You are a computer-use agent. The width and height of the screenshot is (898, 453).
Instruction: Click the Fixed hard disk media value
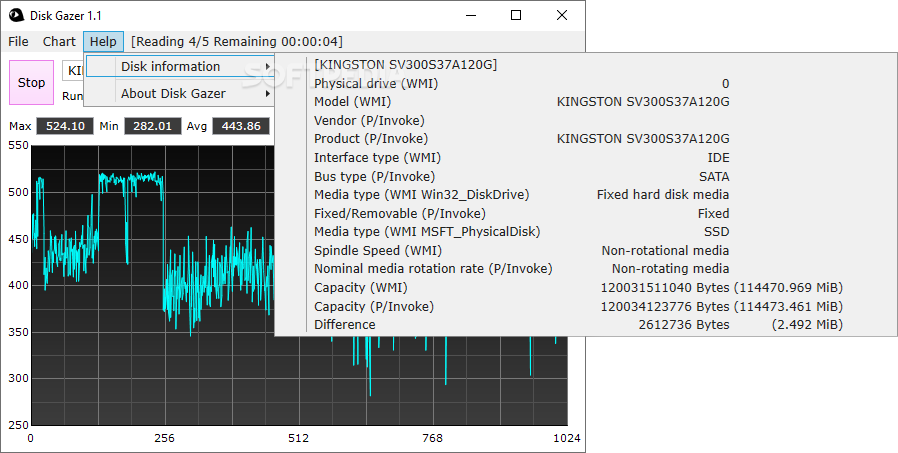663,195
